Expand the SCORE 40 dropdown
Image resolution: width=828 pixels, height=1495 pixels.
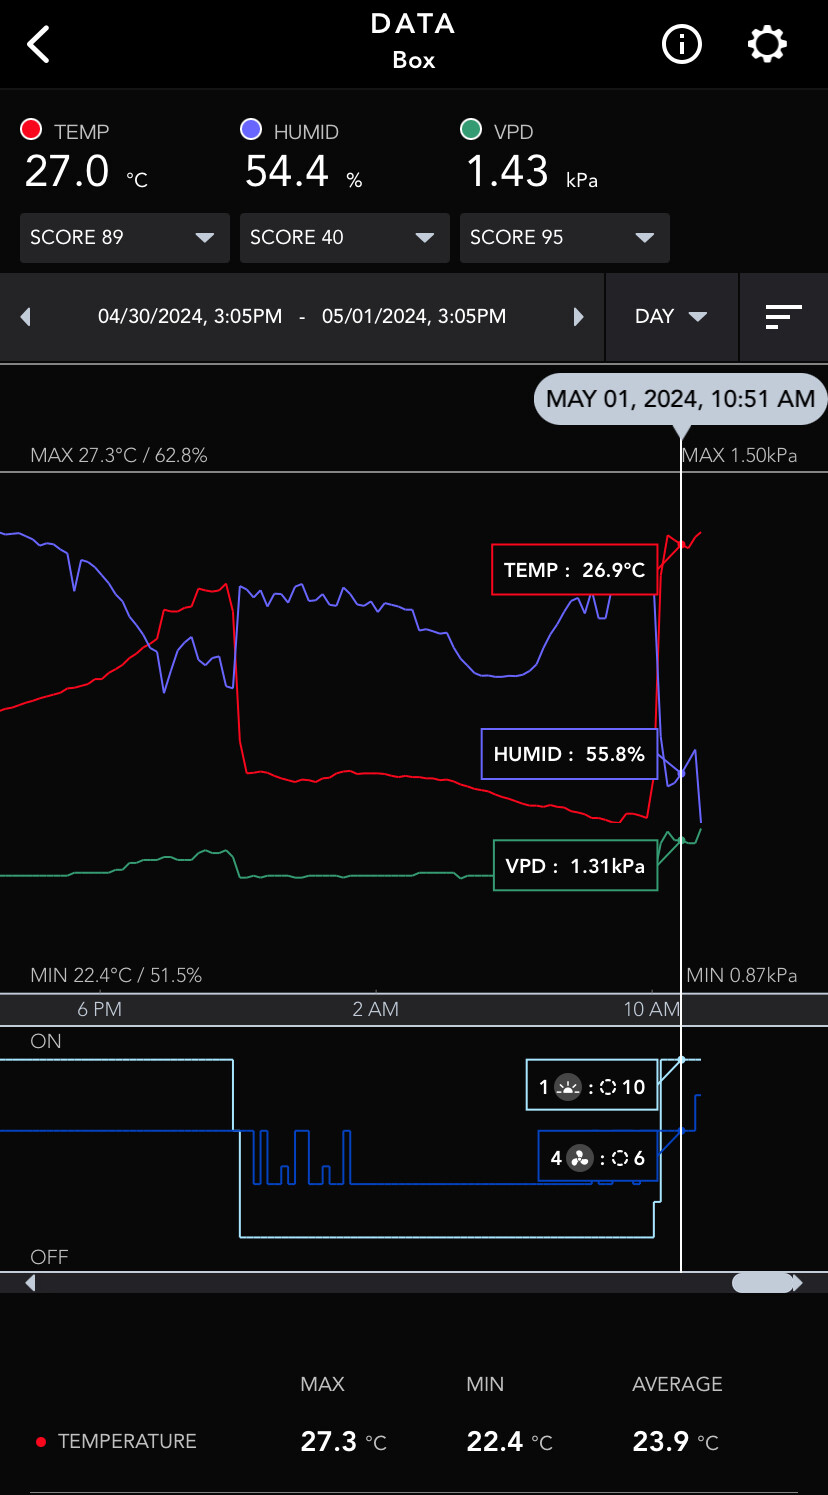tap(344, 237)
